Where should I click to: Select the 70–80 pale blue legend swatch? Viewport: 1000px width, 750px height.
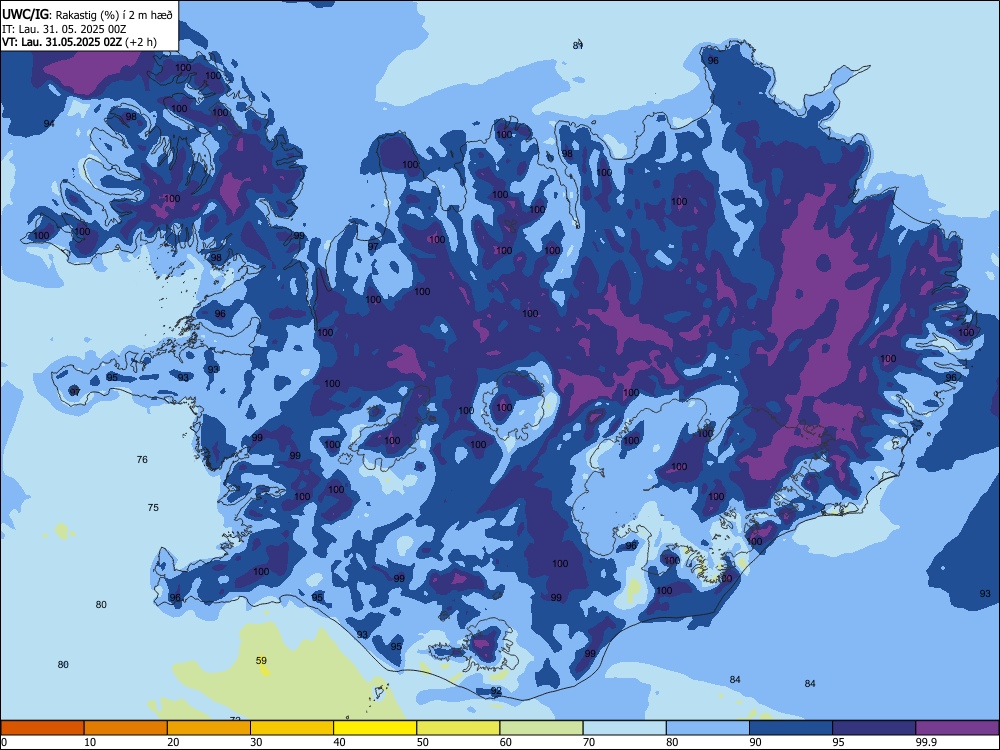[624, 728]
